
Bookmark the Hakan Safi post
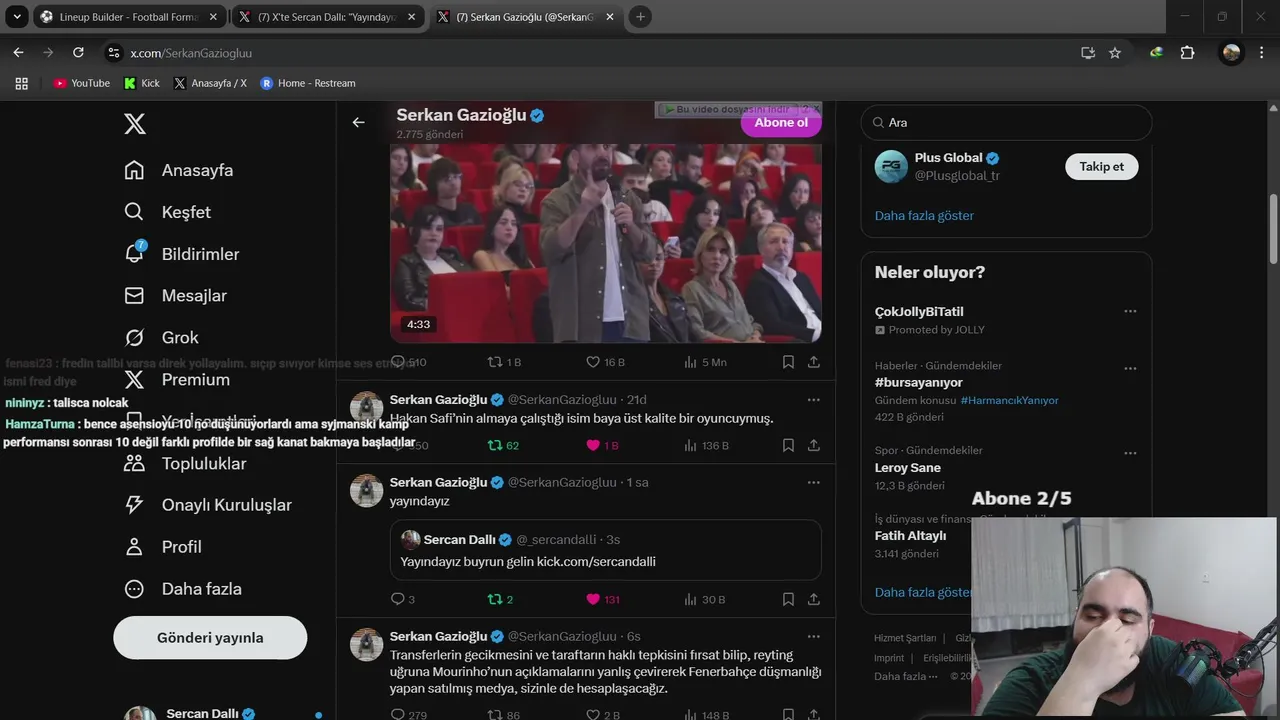coord(788,446)
